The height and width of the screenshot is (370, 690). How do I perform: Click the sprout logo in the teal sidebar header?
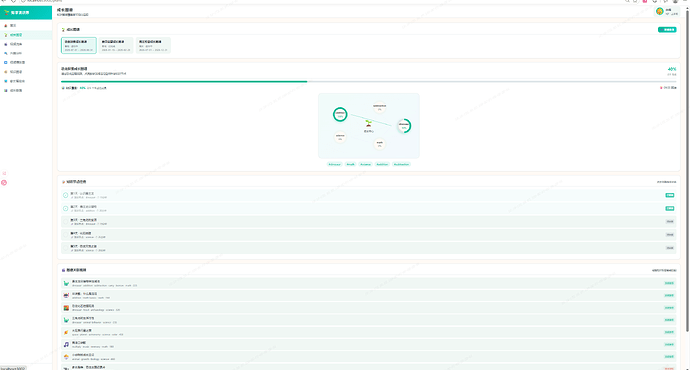(6, 12)
